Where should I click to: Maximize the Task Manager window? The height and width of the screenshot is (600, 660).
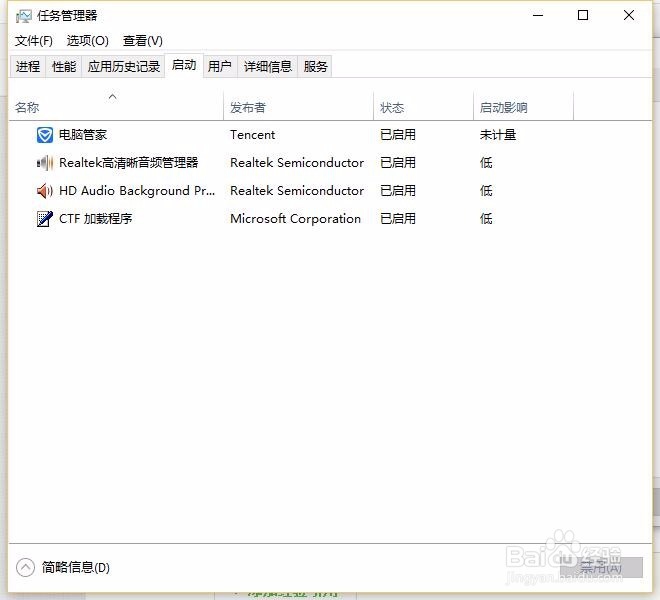[583, 16]
